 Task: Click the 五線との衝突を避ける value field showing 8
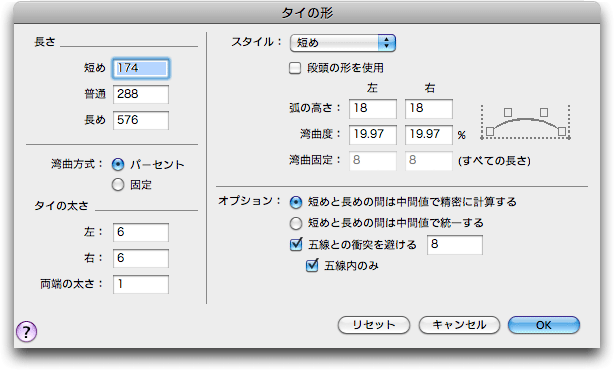pos(455,245)
